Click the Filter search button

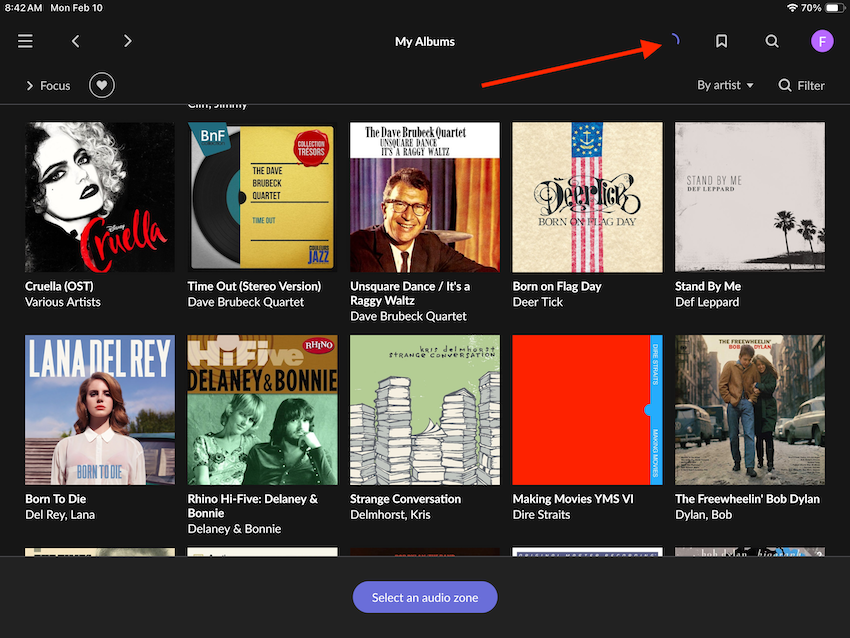(801, 86)
